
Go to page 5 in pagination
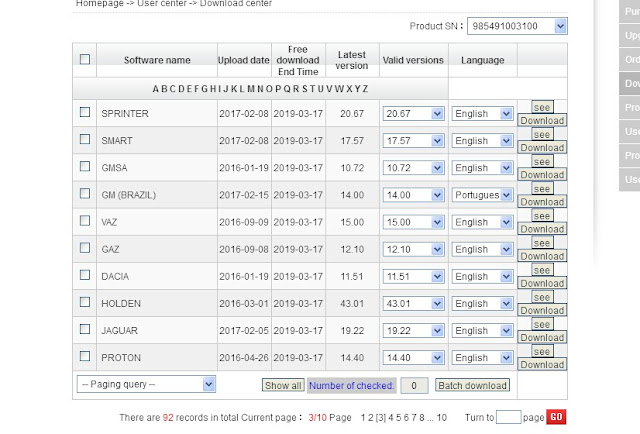398,418
